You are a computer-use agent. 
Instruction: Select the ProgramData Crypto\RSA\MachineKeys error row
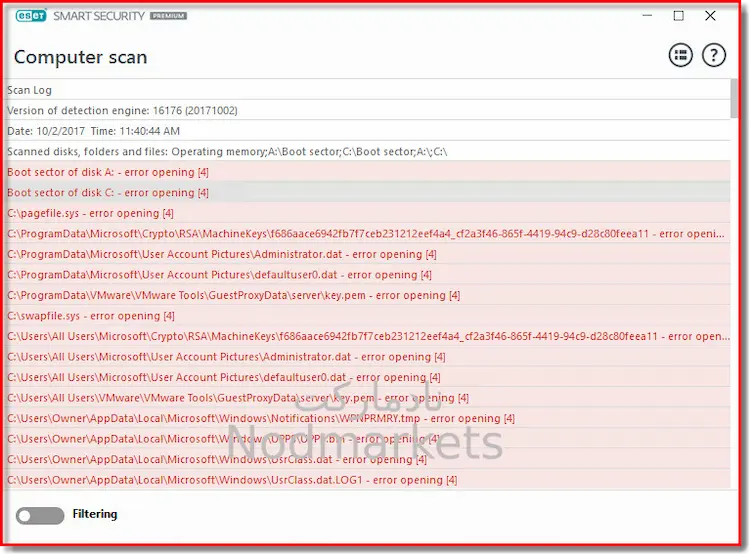pos(367,233)
